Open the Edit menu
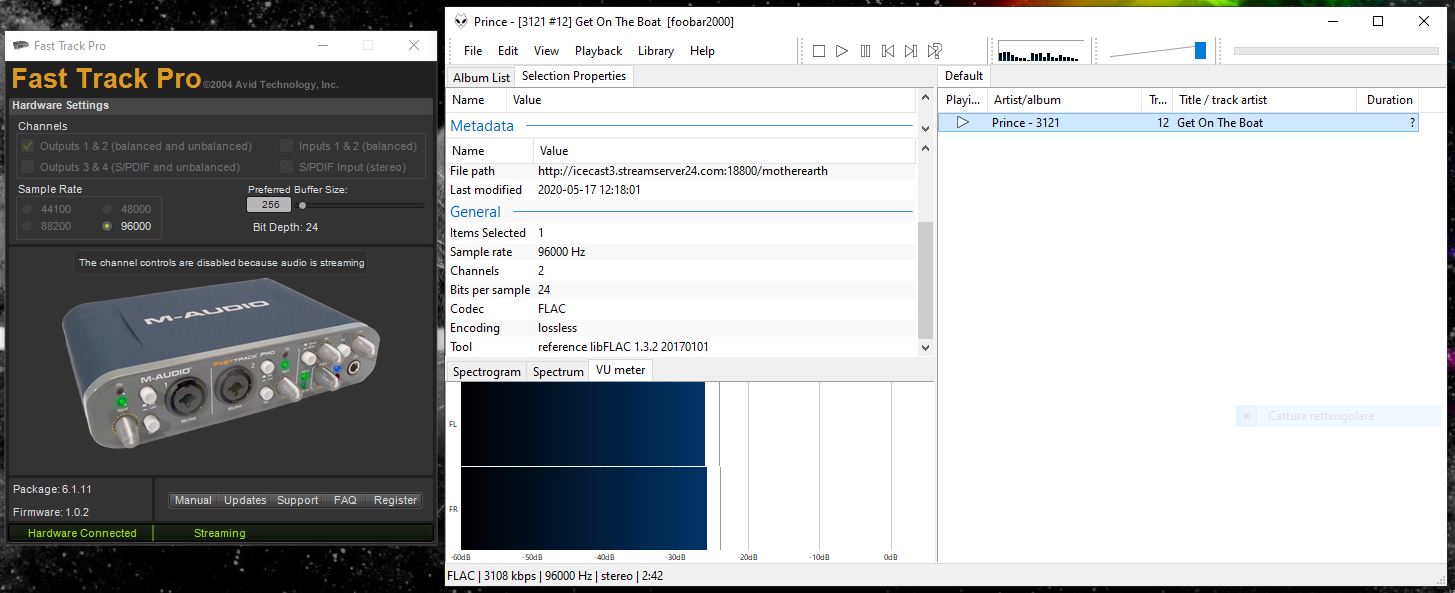The image size is (1455, 593). point(508,51)
